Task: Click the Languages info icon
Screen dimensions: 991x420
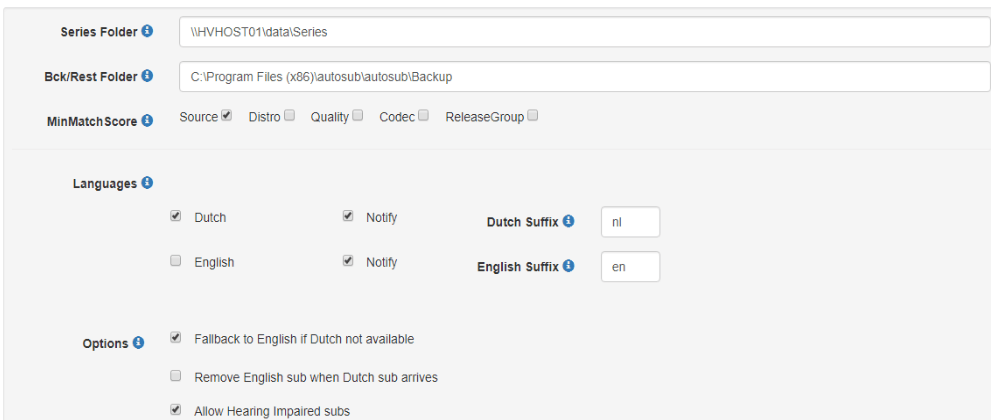Action: 147,183
